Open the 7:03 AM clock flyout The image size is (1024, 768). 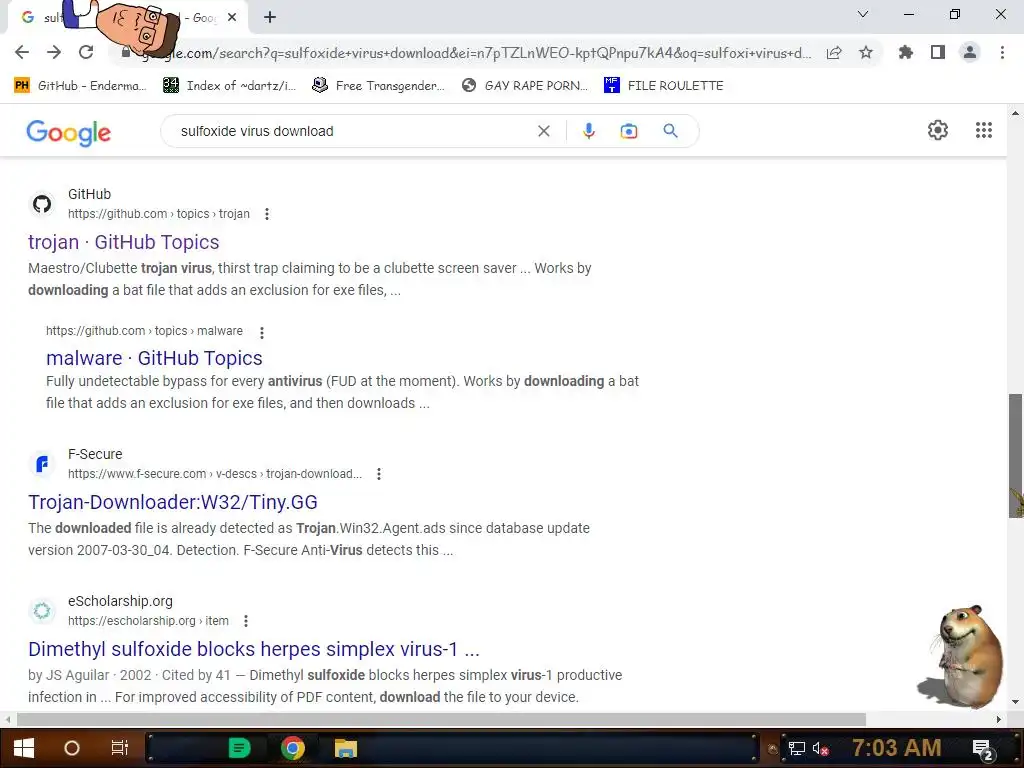point(896,747)
